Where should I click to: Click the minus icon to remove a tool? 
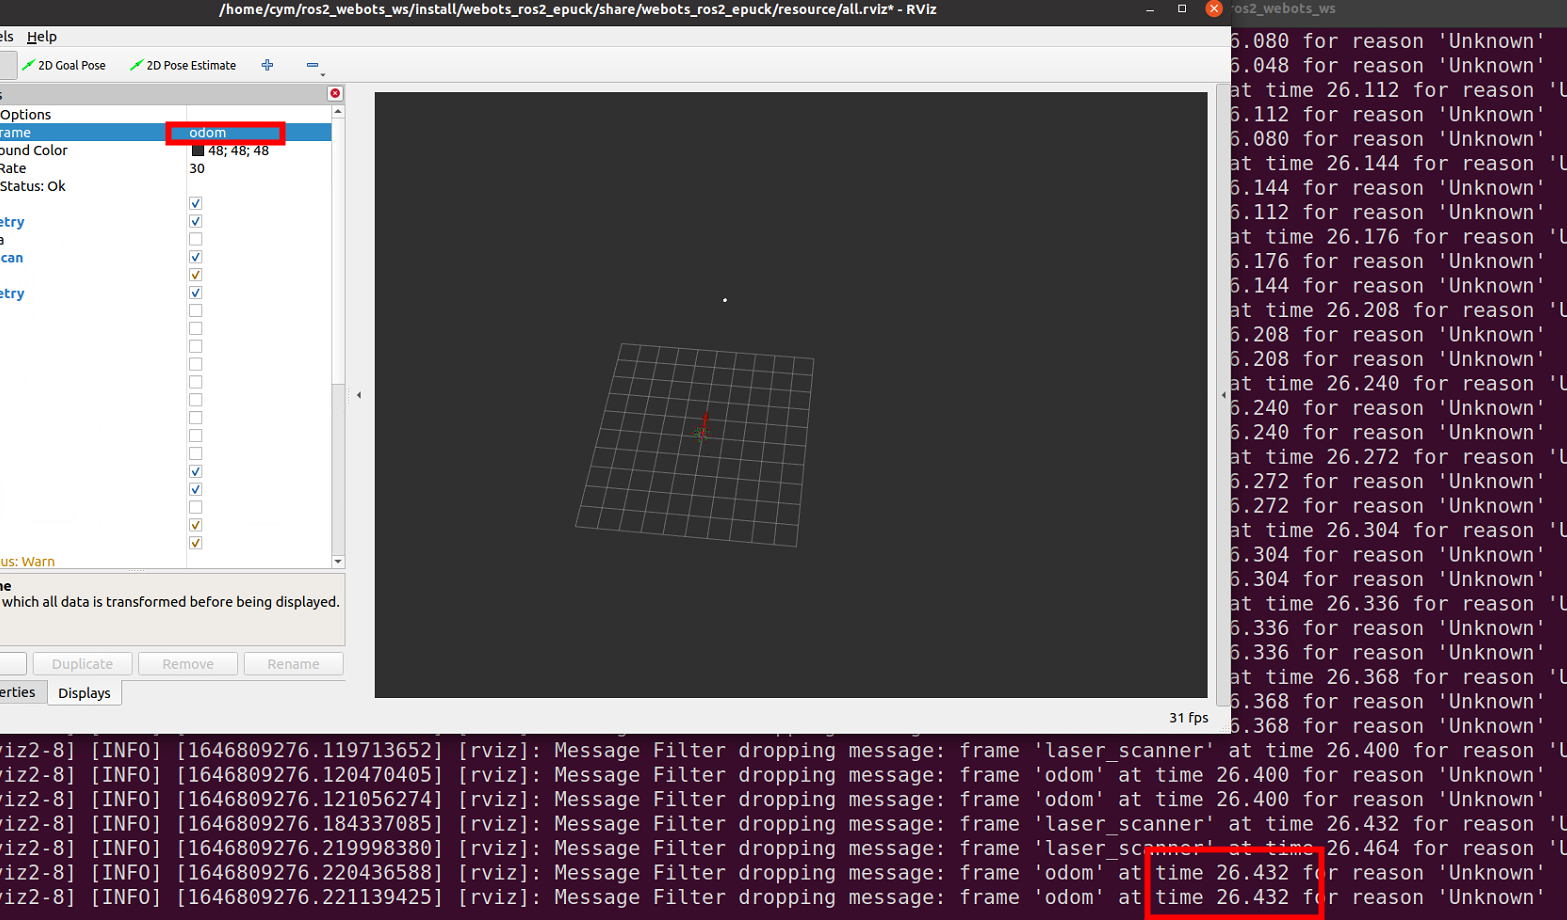click(x=313, y=64)
